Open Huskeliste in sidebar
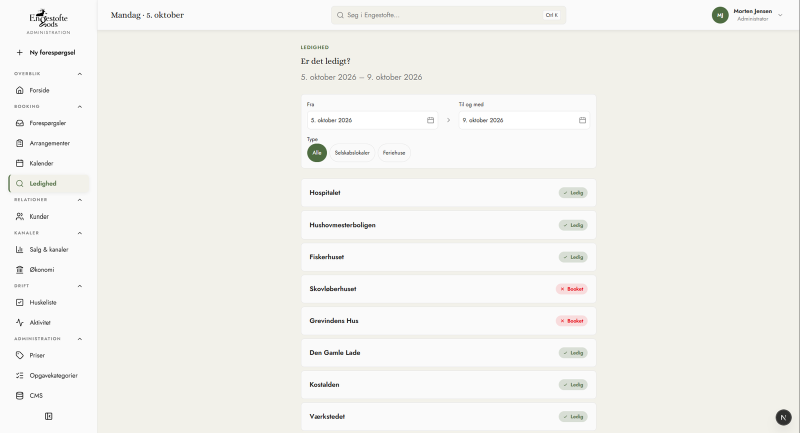 (48, 302)
